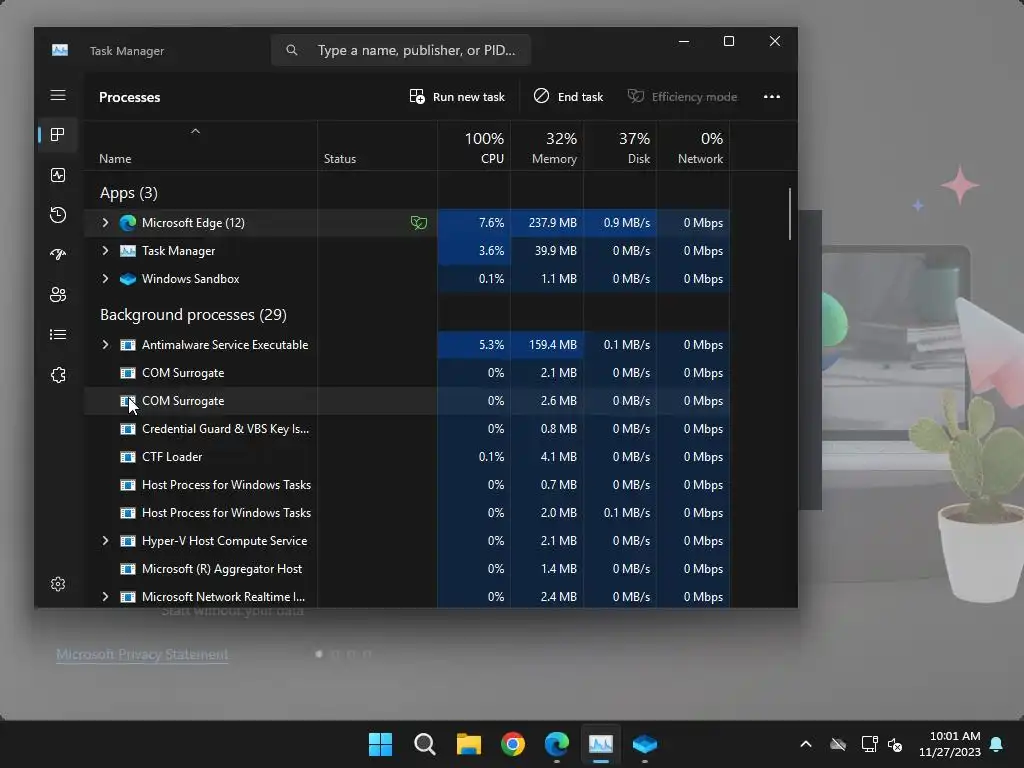Select Host Process for Windows Tasks 0.7 MB row

[x=407, y=485]
